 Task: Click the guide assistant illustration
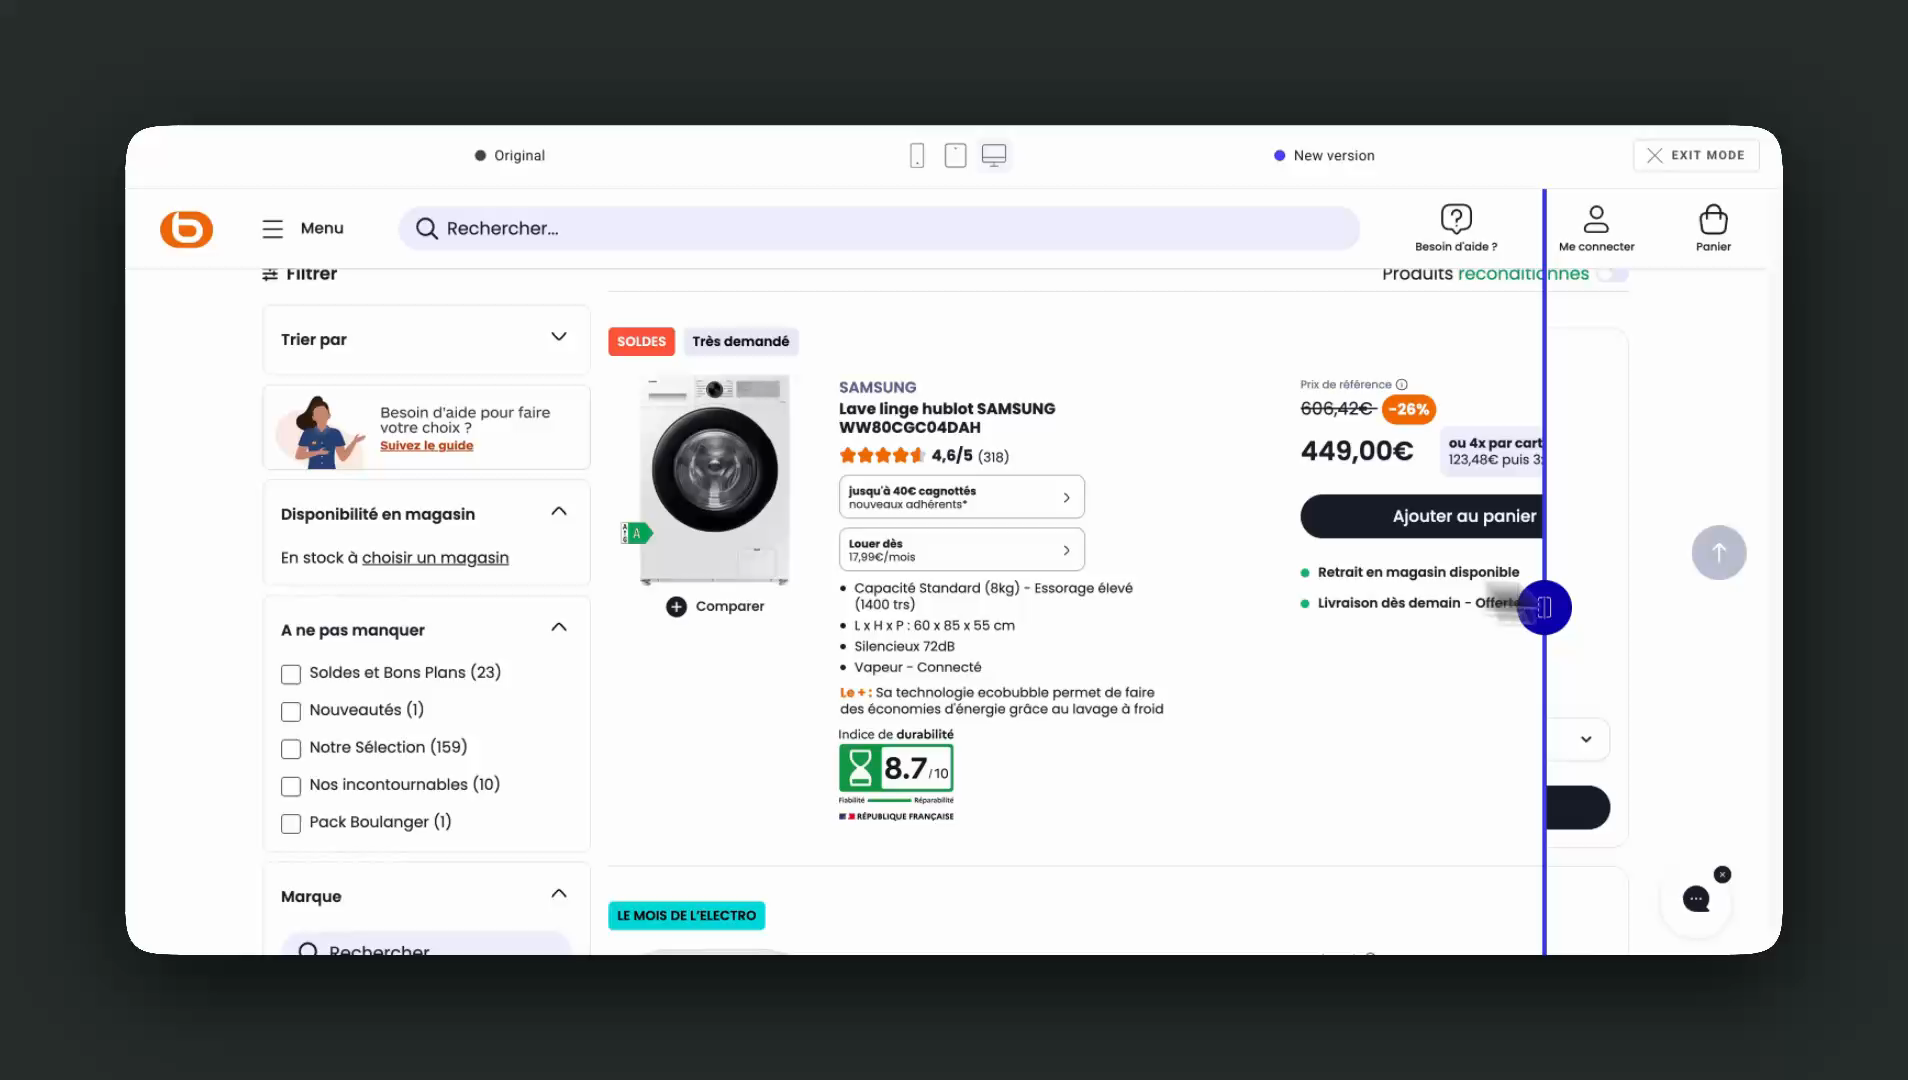320,431
